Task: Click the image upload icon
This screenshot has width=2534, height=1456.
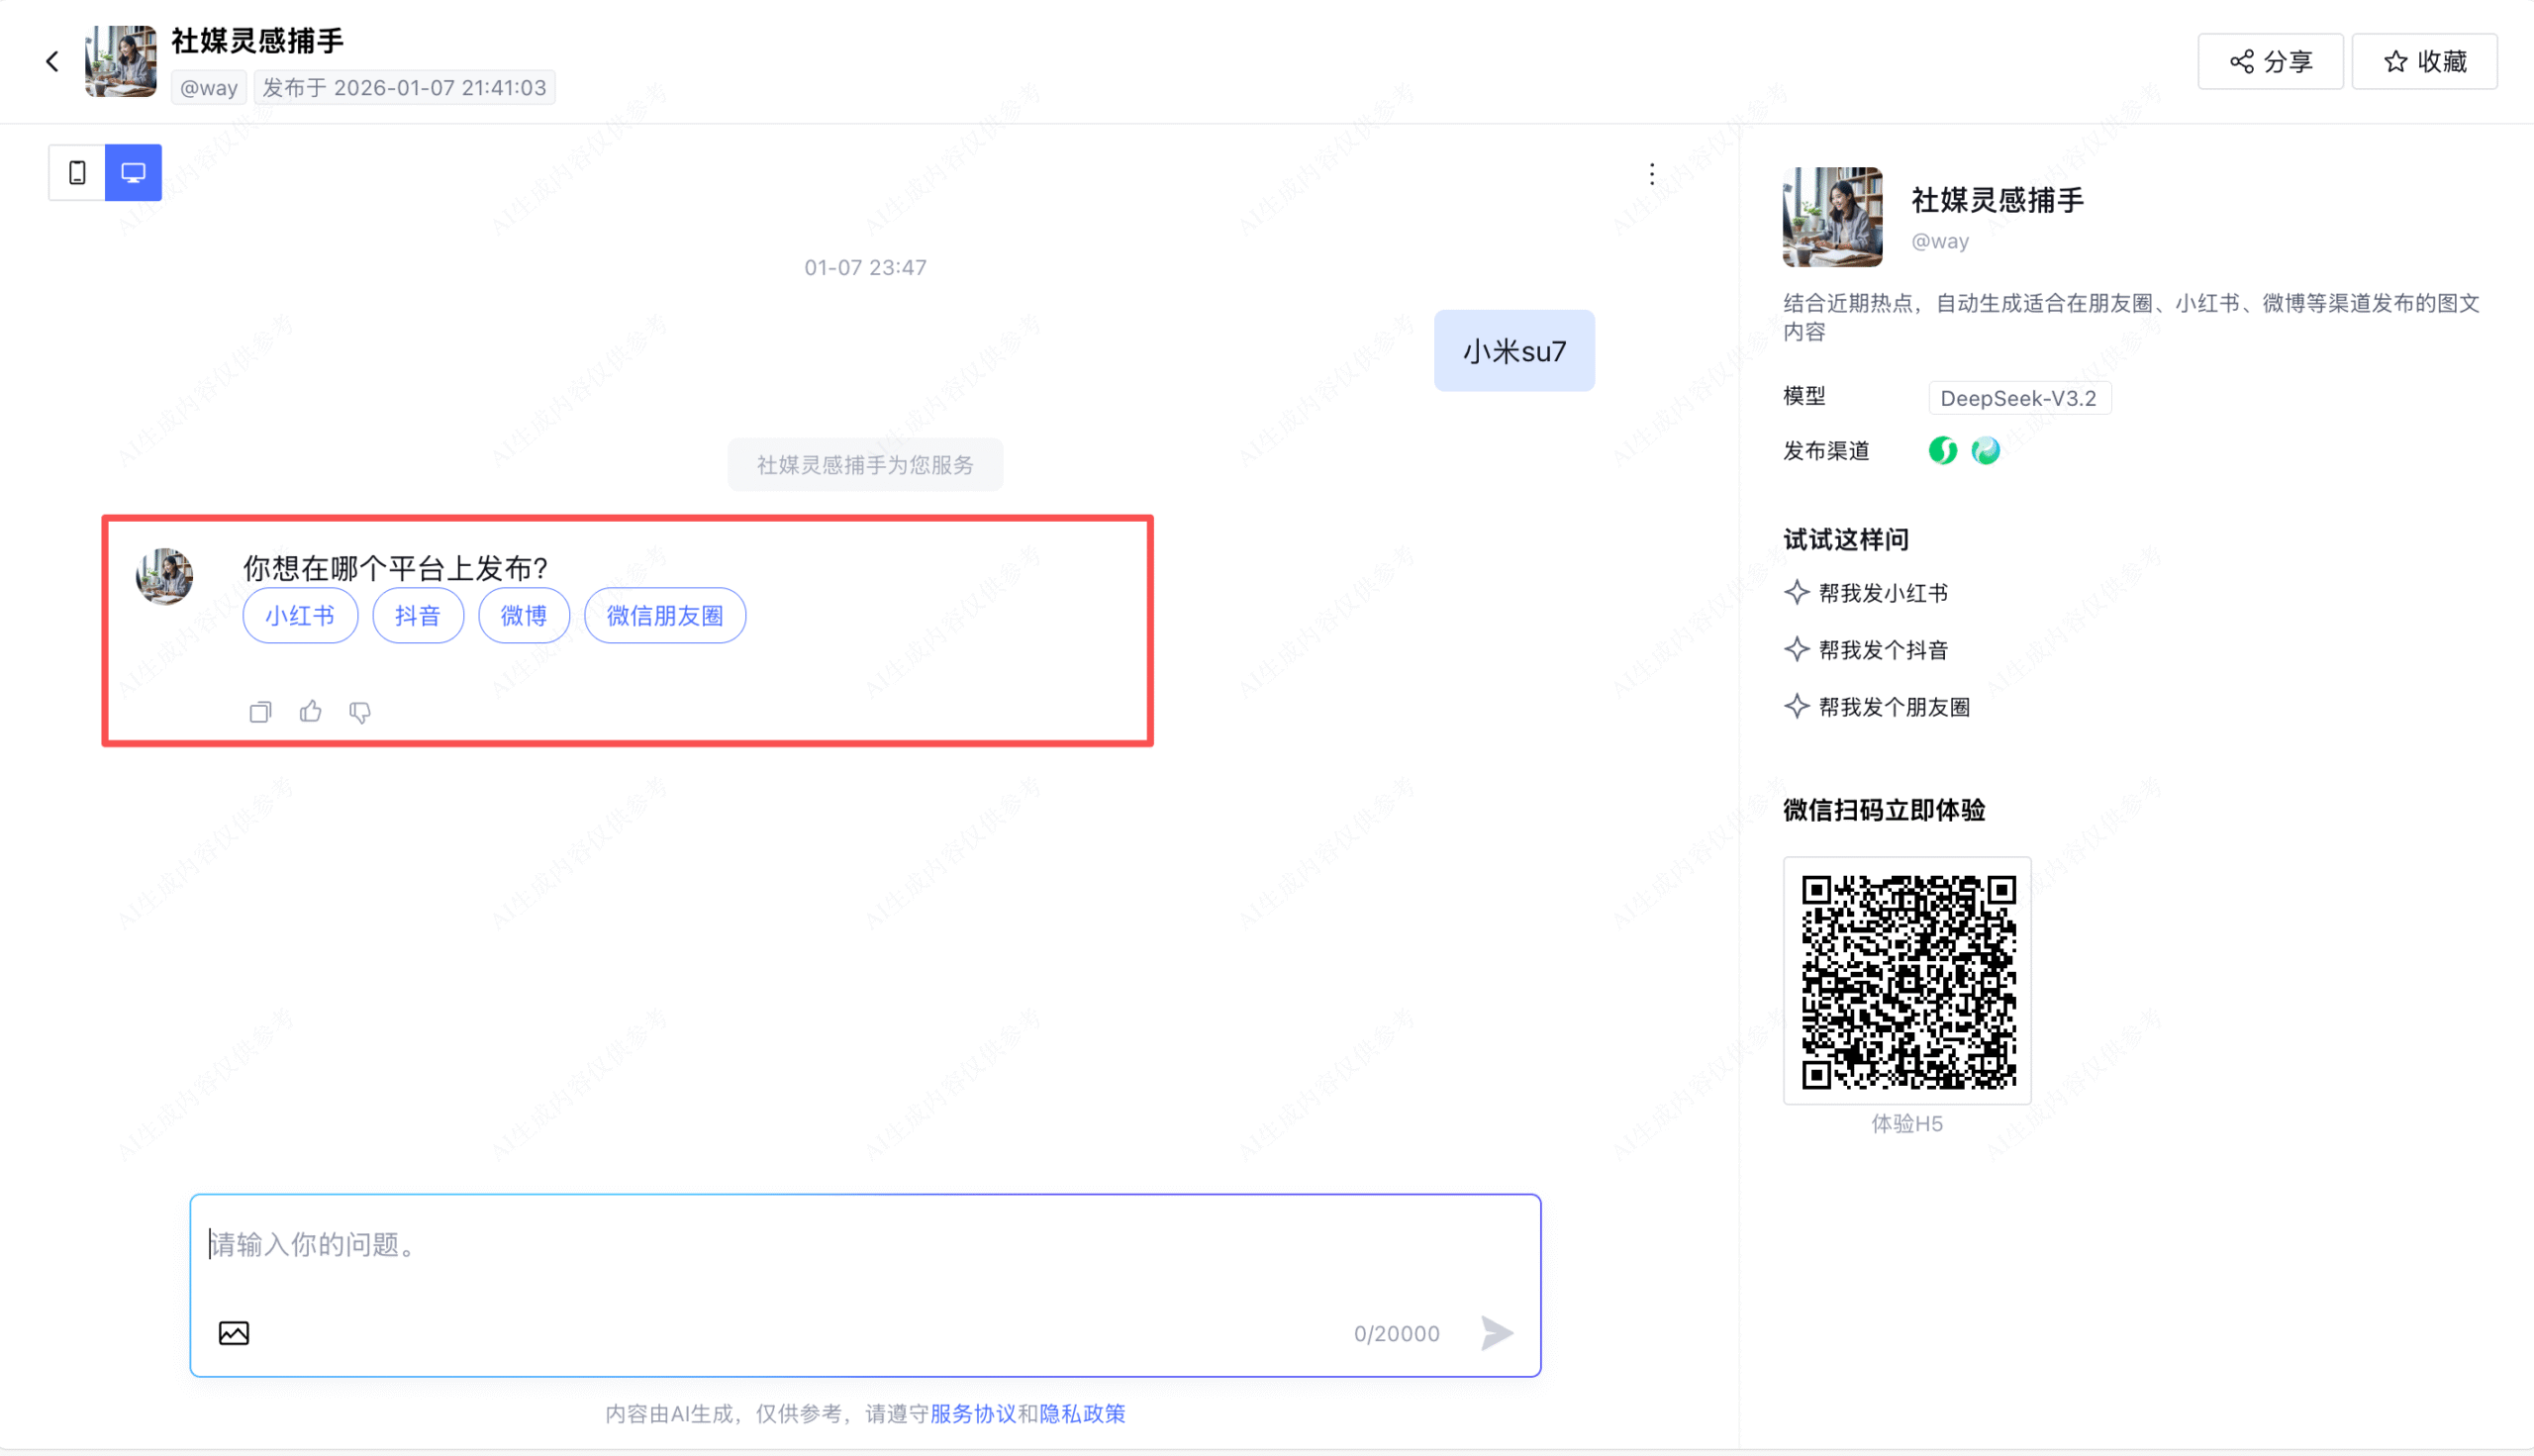Action: click(234, 1333)
